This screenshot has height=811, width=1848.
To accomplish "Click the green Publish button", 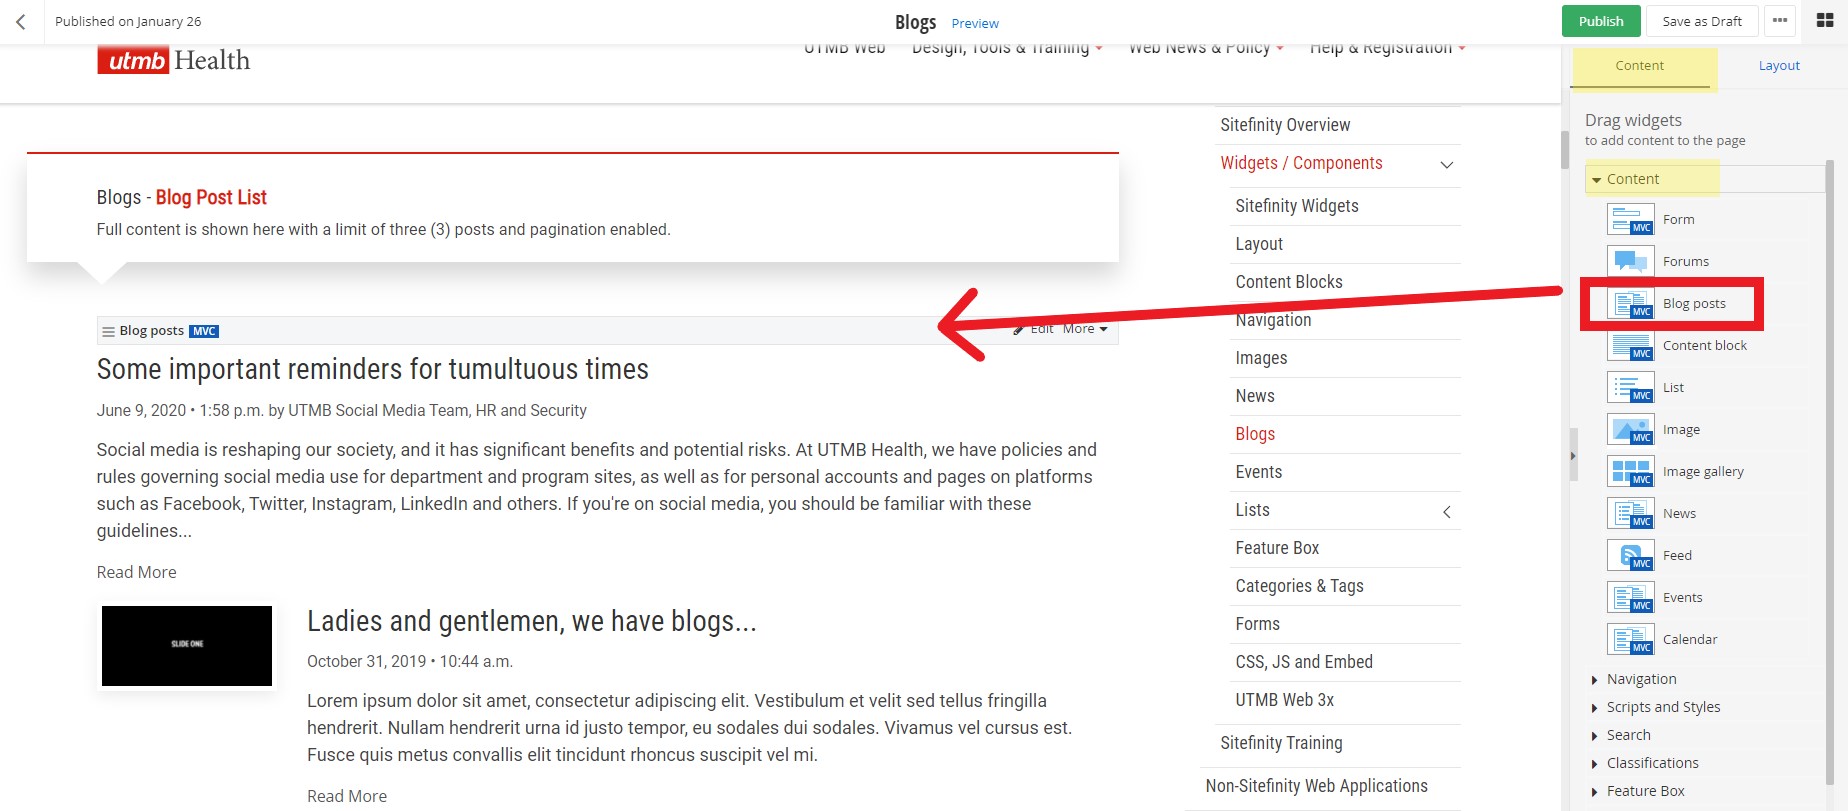I will 1600,21.
